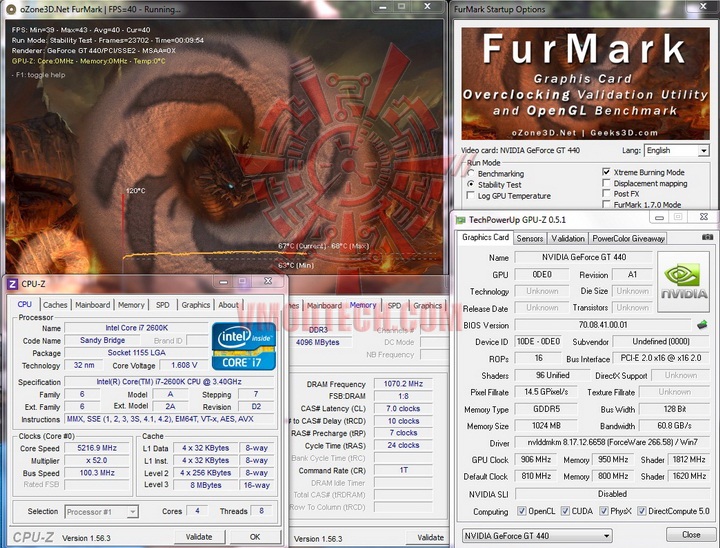Open the Graphics tab in front CPU-Z
The width and height of the screenshot is (720, 548).
click(196, 305)
